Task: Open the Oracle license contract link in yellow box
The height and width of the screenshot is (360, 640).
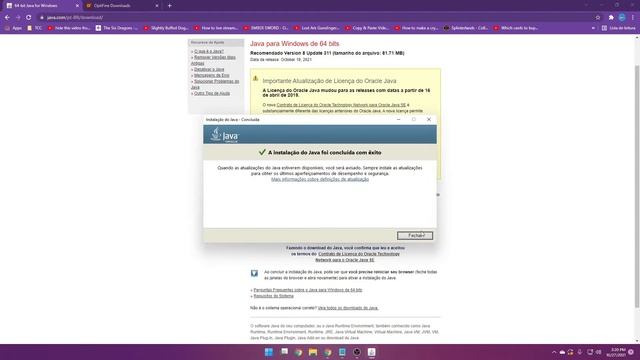Action: click(x=341, y=105)
